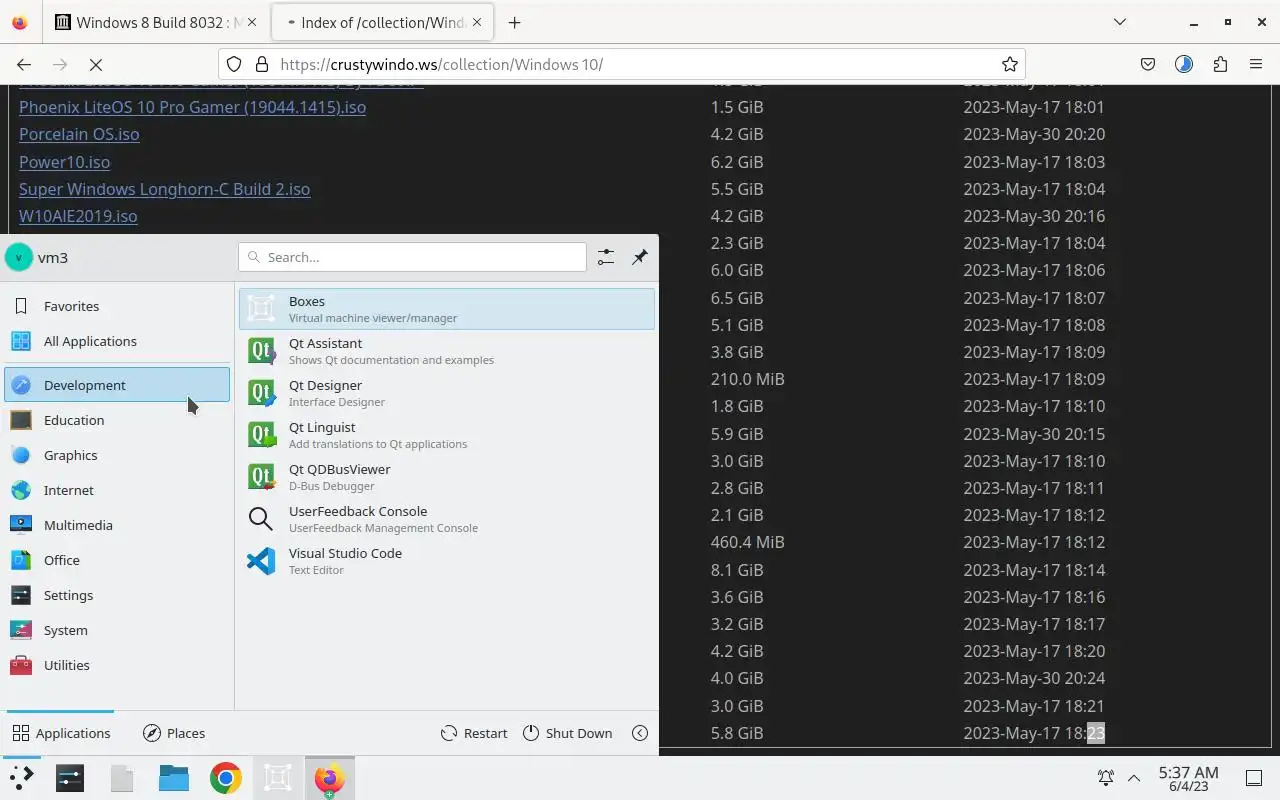This screenshot has width=1280, height=800.
Task: Open the System category
Action: click(117, 630)
